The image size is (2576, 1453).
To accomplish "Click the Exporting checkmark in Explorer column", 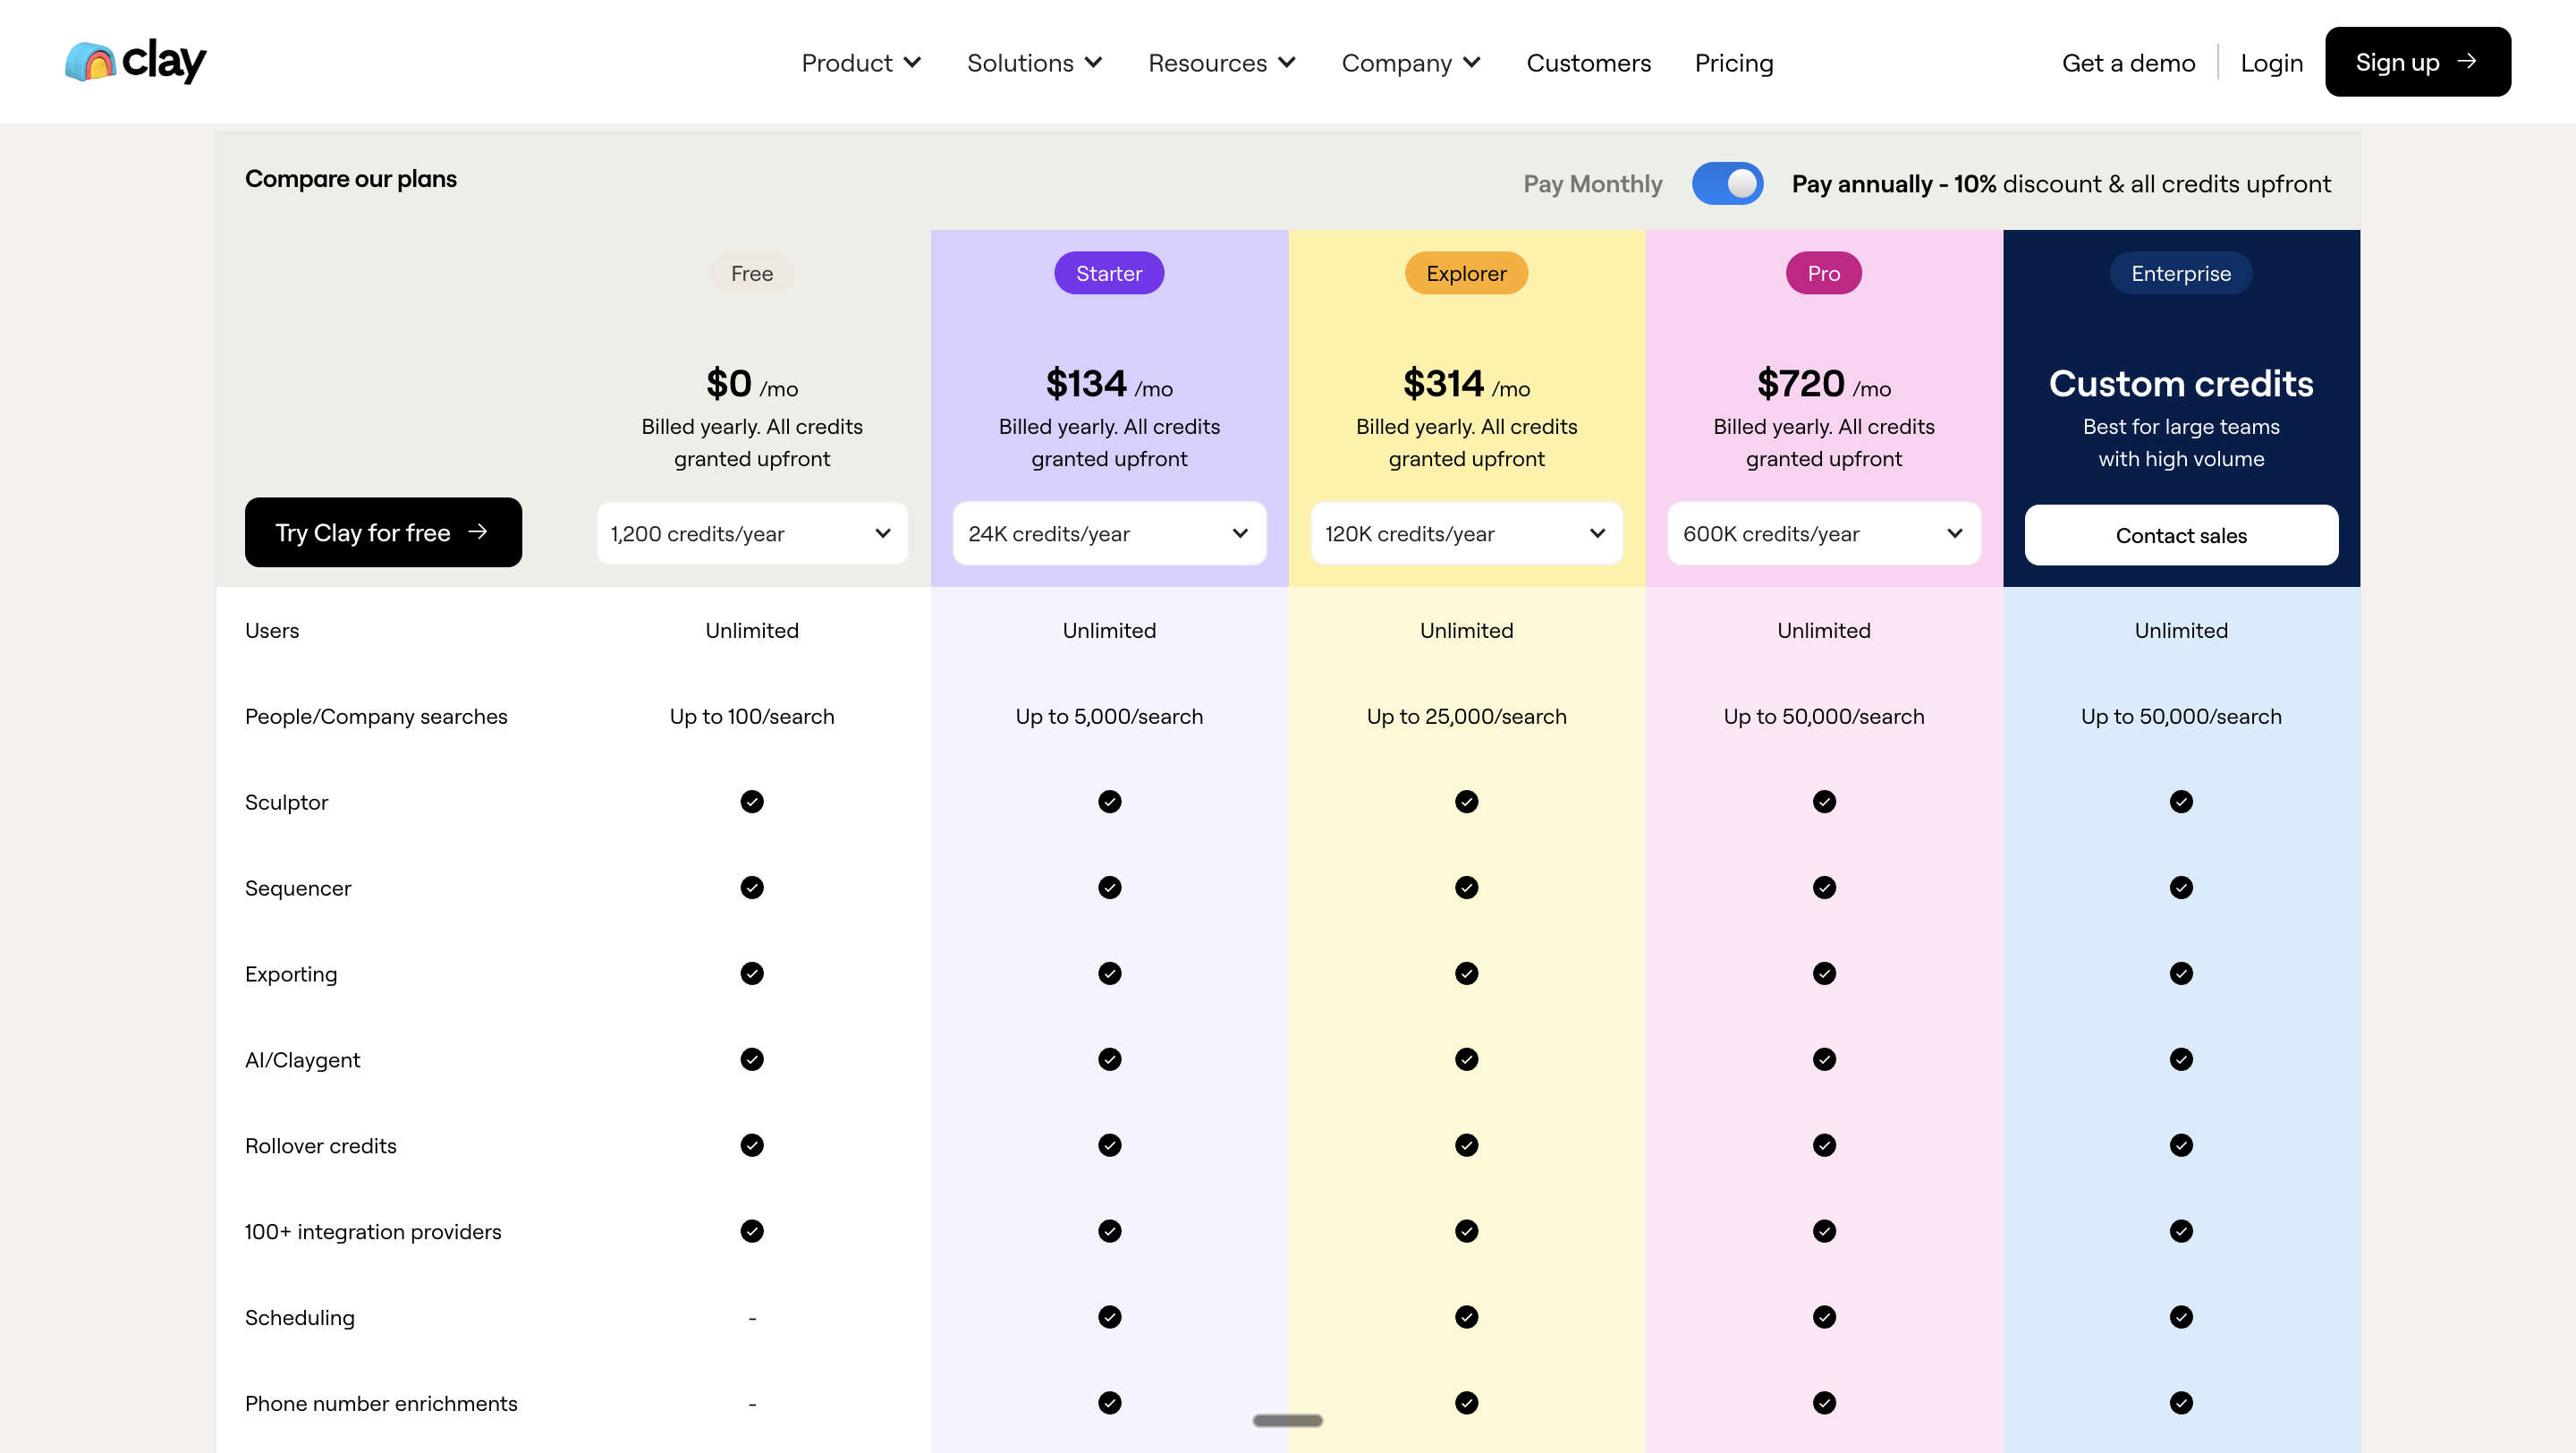I will click(1466, 973).
